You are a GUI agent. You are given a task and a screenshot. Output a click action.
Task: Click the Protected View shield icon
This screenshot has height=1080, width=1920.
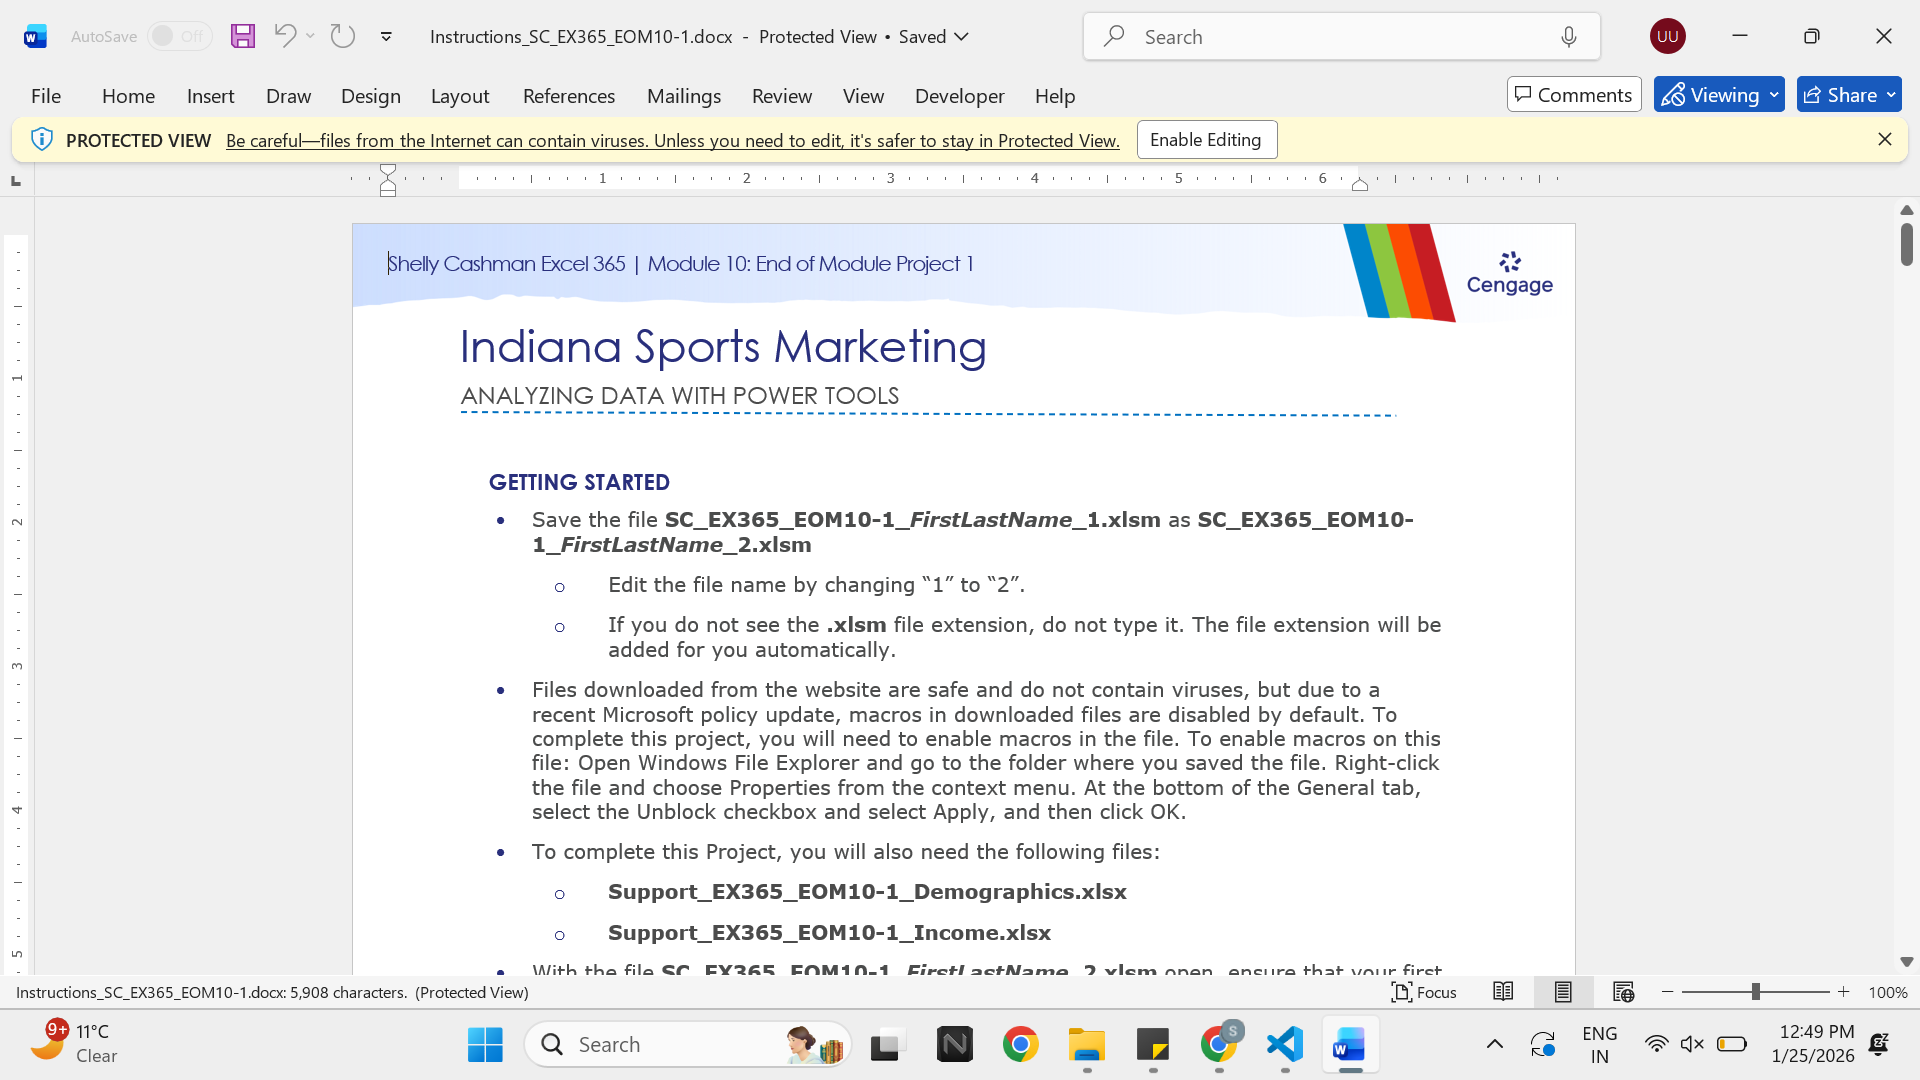[41, 140]
